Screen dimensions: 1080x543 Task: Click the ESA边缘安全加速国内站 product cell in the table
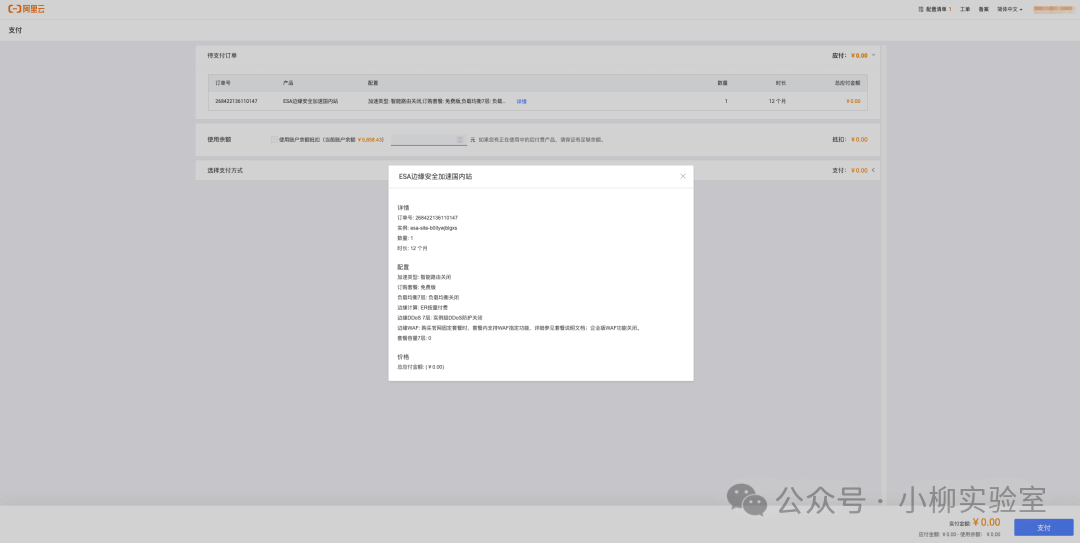click(x=310, y=101)
